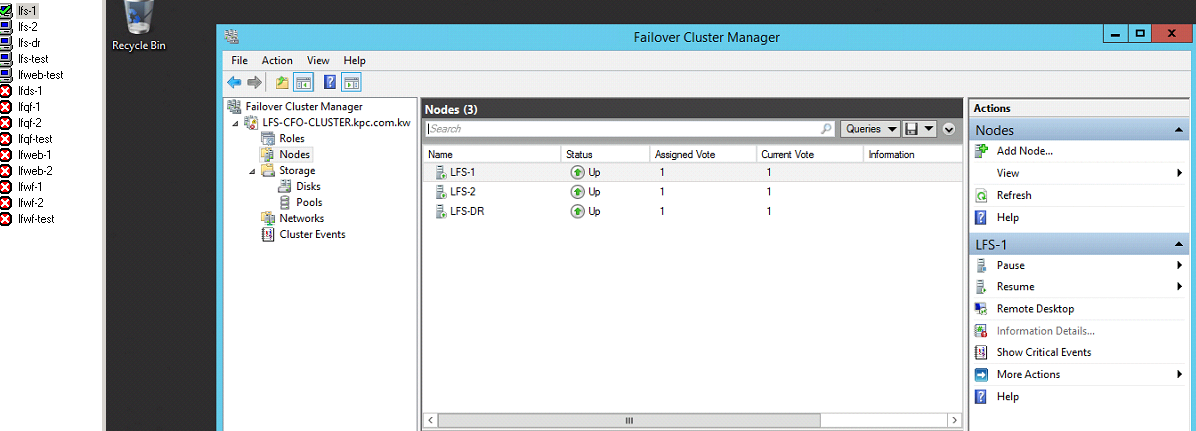Toggle the Show/Hide Action Pane toolbar icon
1196x431 pixels.
(352, 82)
